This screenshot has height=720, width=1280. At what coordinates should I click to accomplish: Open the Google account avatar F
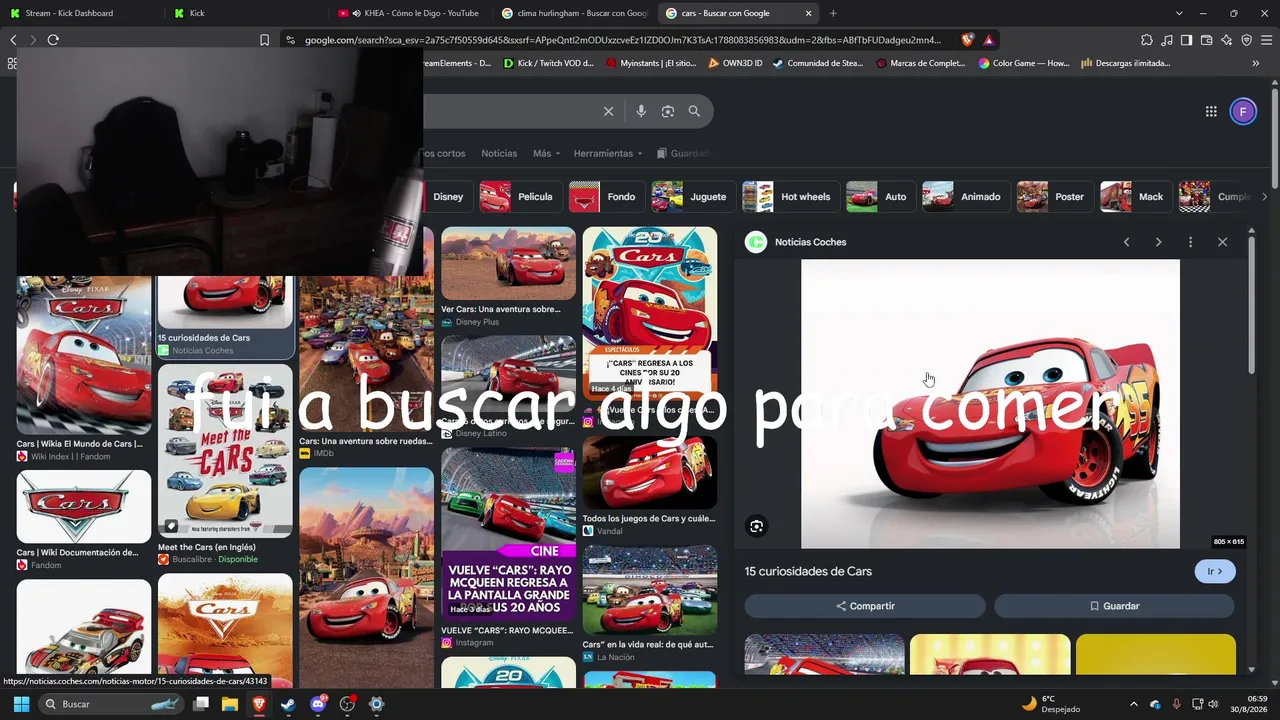tap(1243, 111)
